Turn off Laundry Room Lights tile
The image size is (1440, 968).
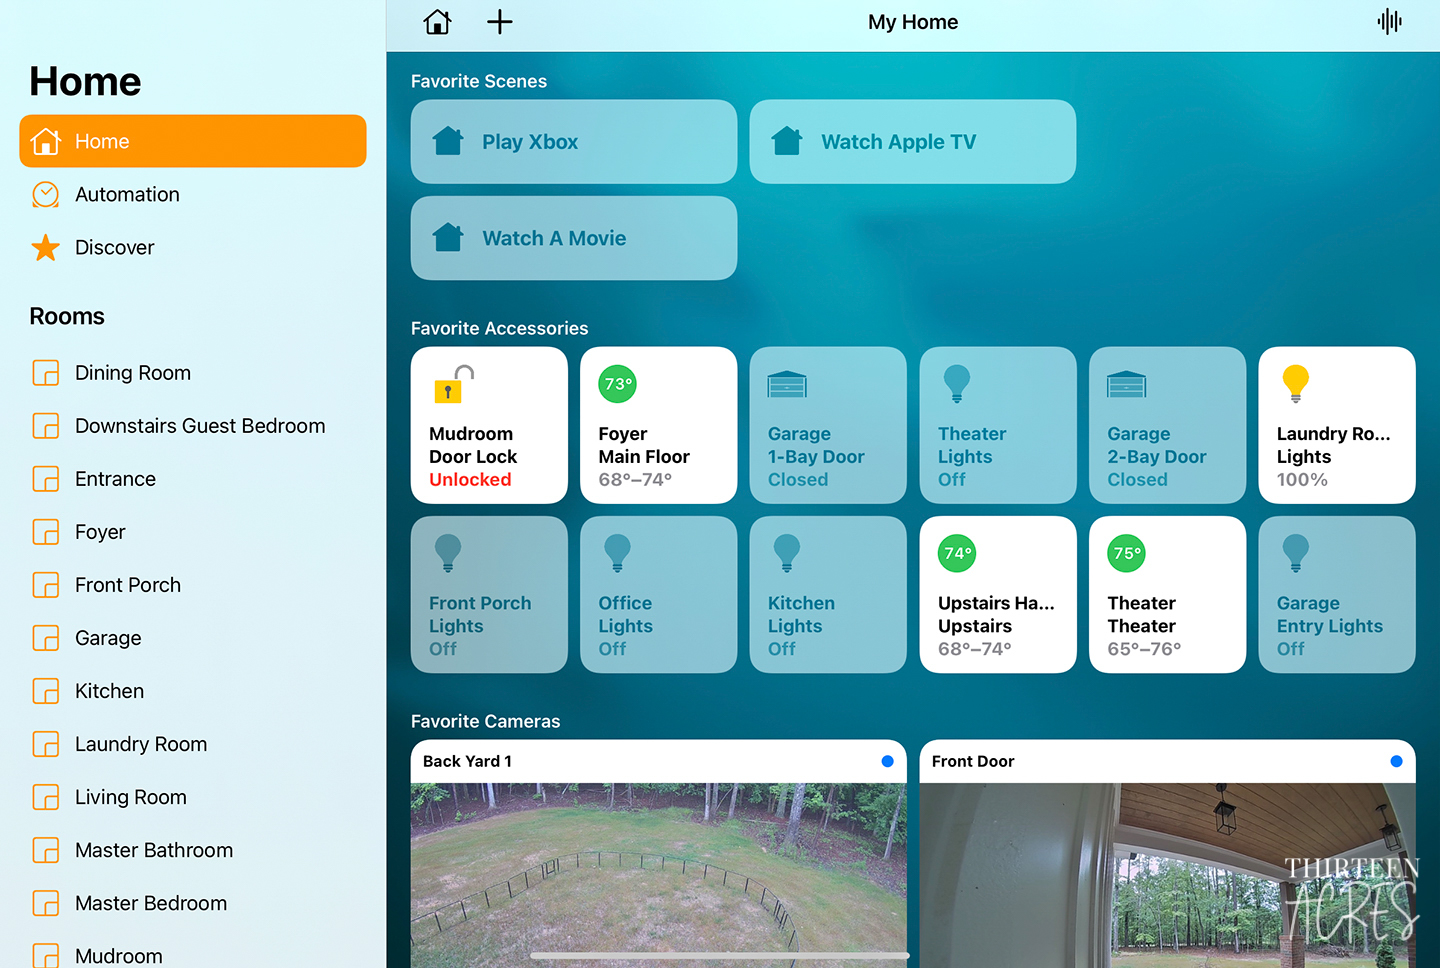tap(1337, 425)
